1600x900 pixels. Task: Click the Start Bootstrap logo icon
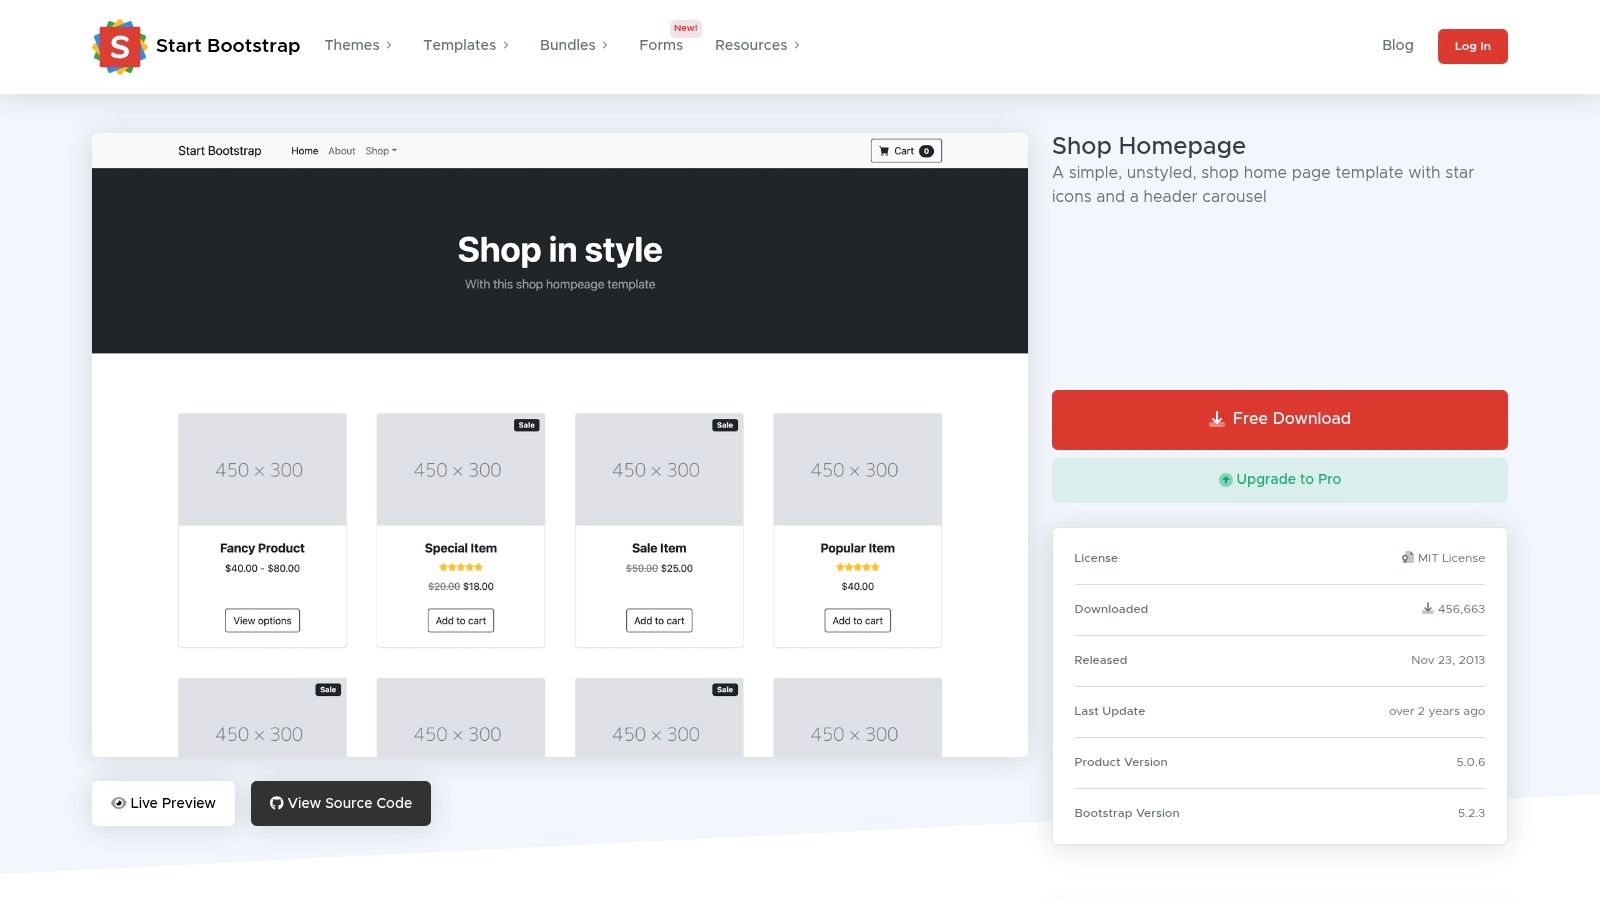pyautogui.click(x=118, y=46)
